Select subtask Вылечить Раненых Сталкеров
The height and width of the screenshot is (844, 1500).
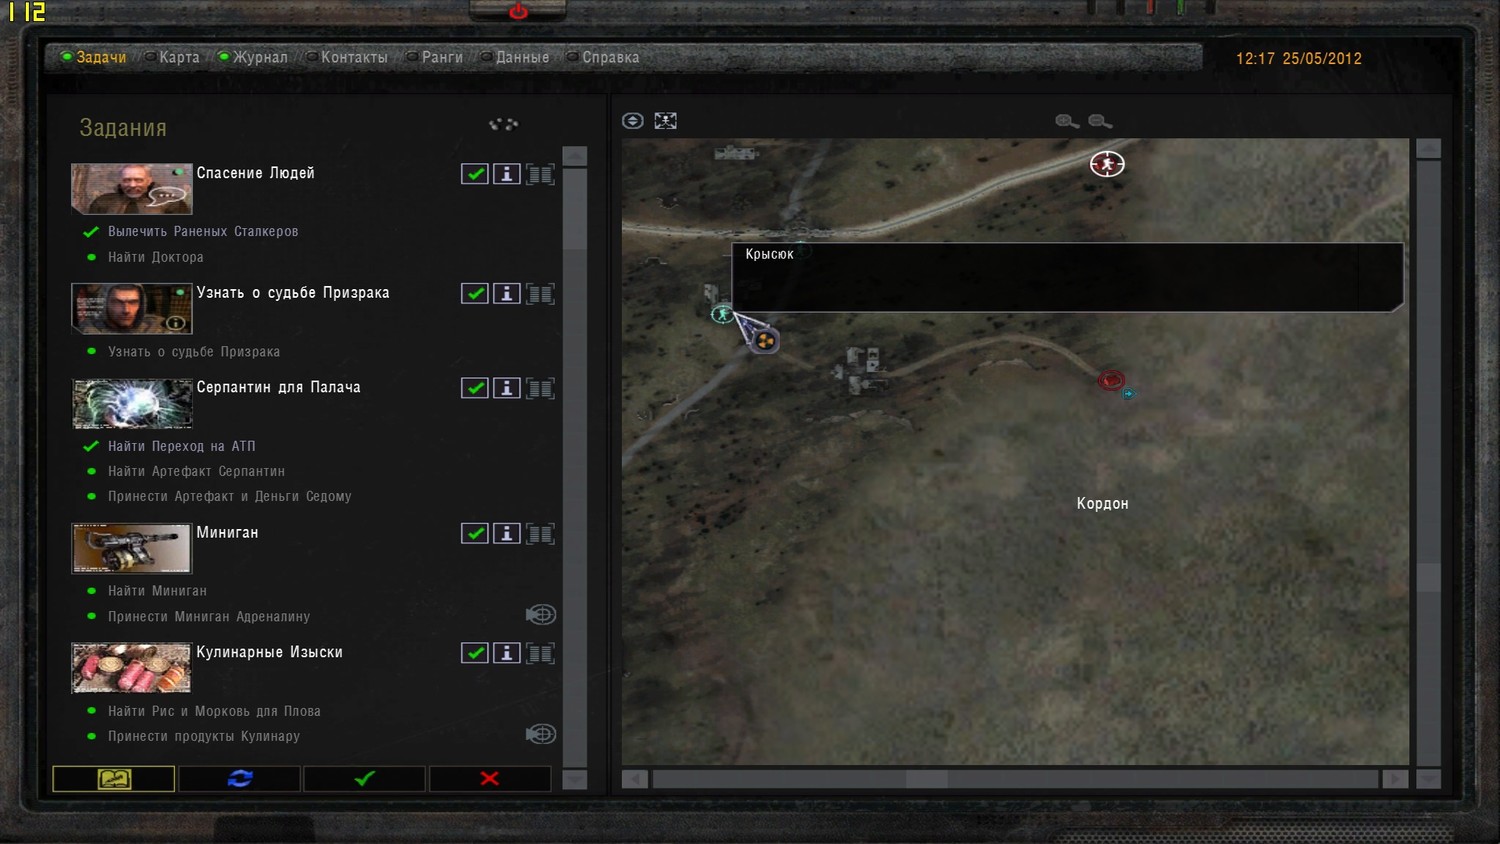(x=203, y=231)
